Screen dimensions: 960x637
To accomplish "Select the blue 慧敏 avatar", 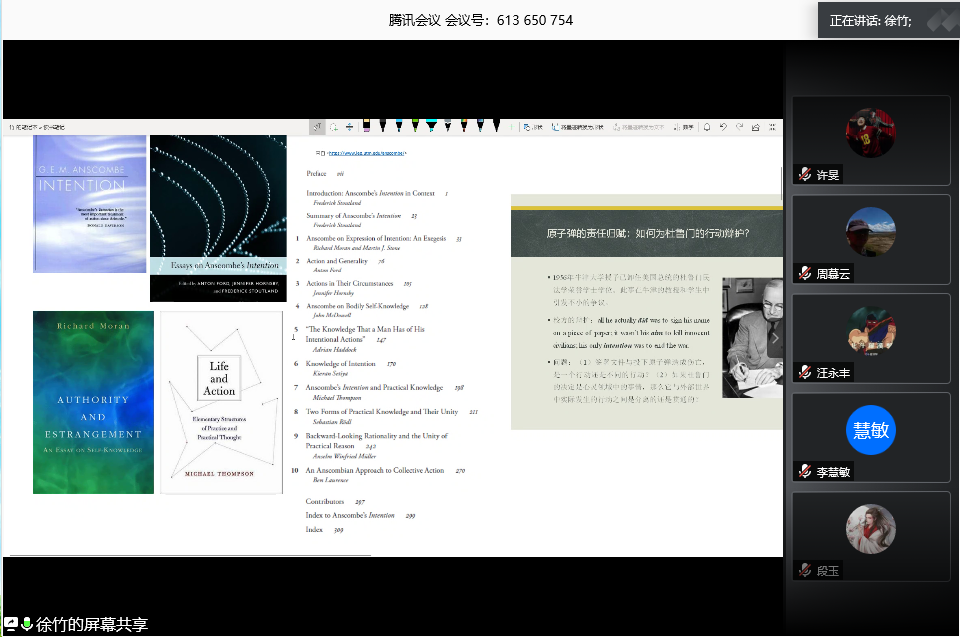I will pos(871,430).
